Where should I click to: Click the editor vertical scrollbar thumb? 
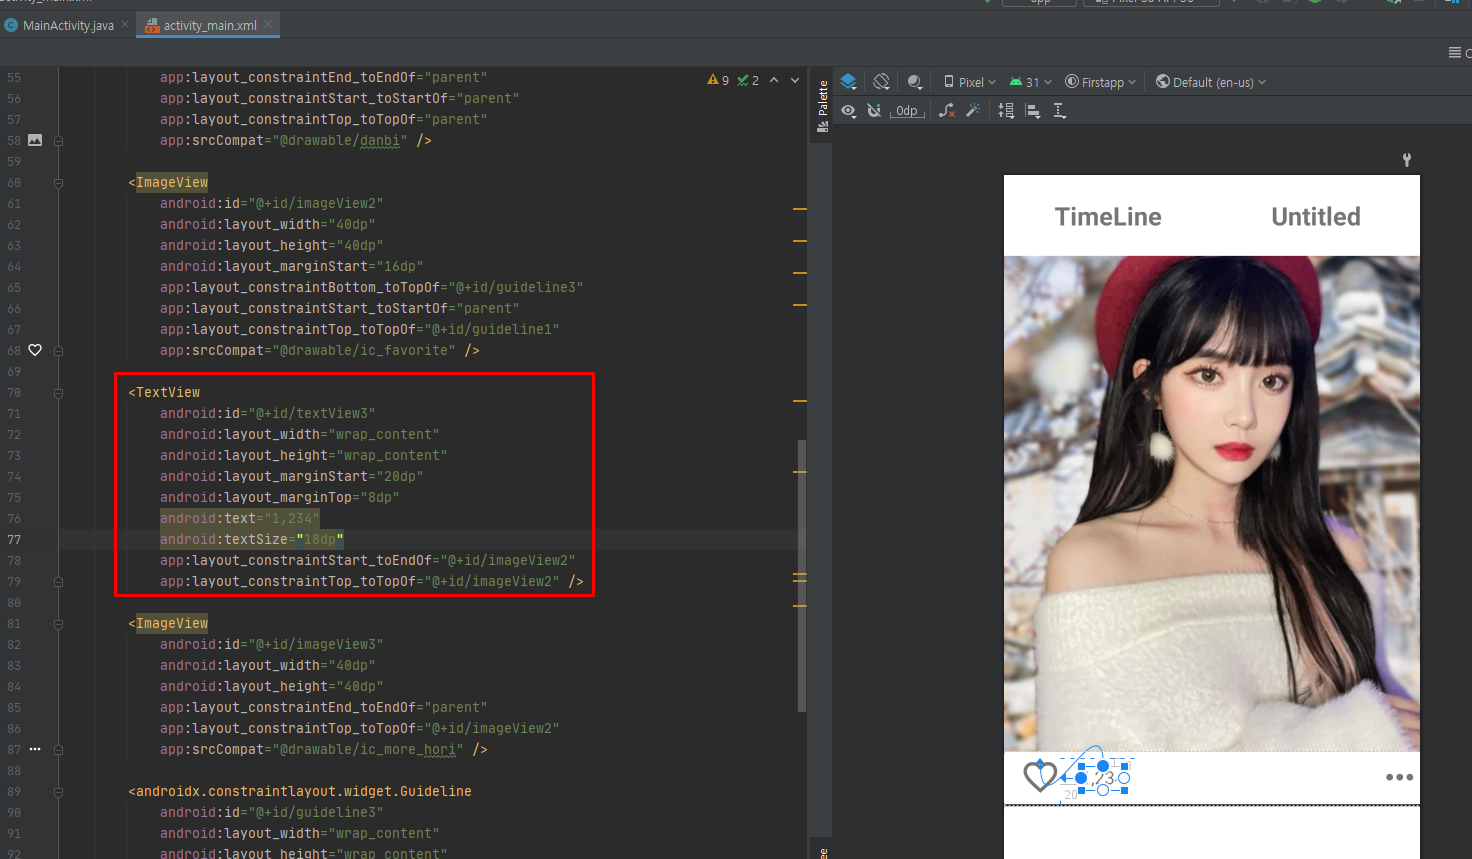click(801, 575)
